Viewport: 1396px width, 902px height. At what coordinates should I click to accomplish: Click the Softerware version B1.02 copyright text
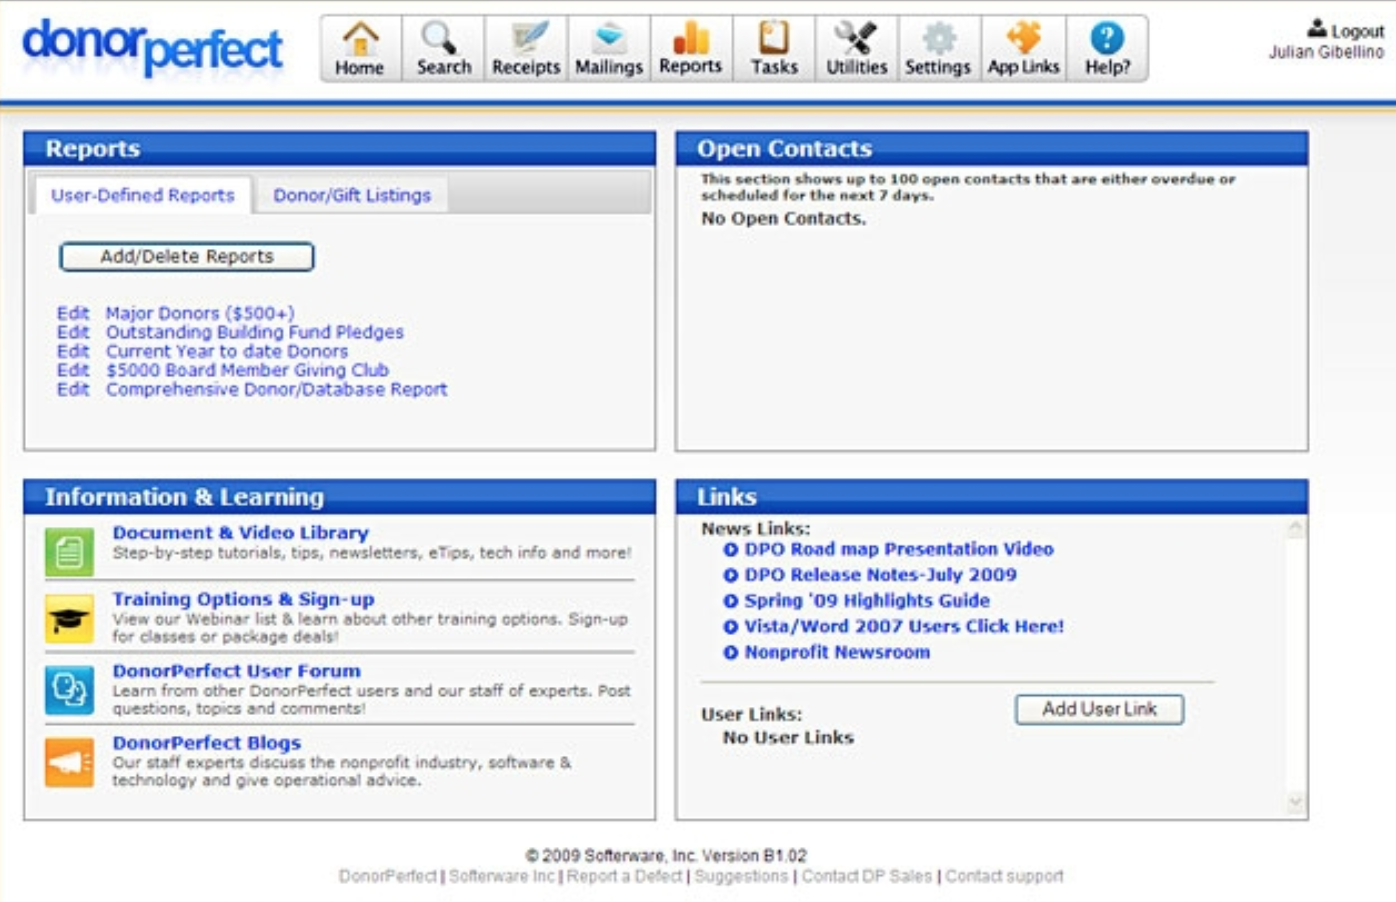tap(666, 856)
